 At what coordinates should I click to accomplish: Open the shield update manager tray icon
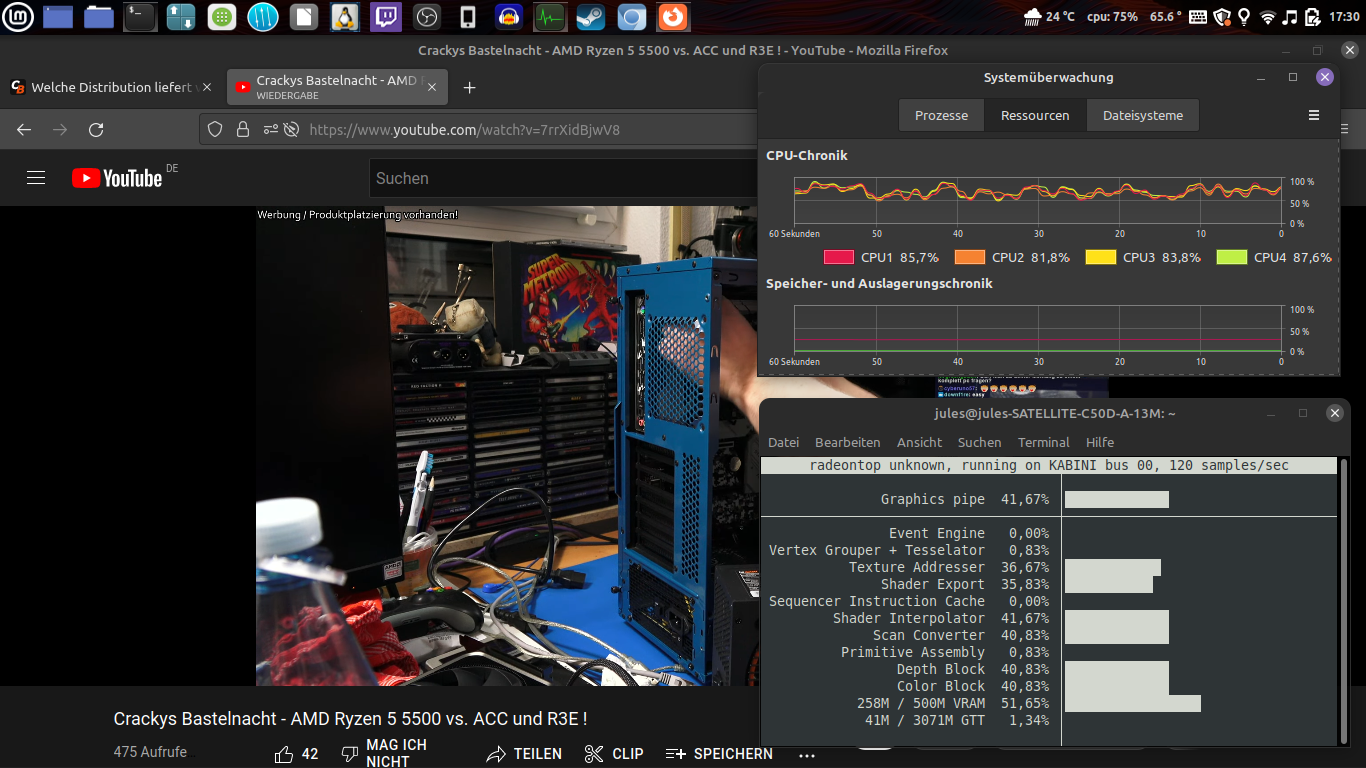click(1222, 16)
